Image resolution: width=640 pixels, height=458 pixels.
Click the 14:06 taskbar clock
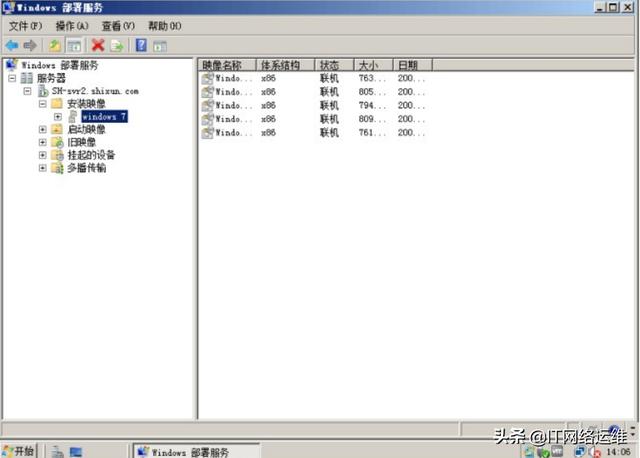tap(618, 451)
